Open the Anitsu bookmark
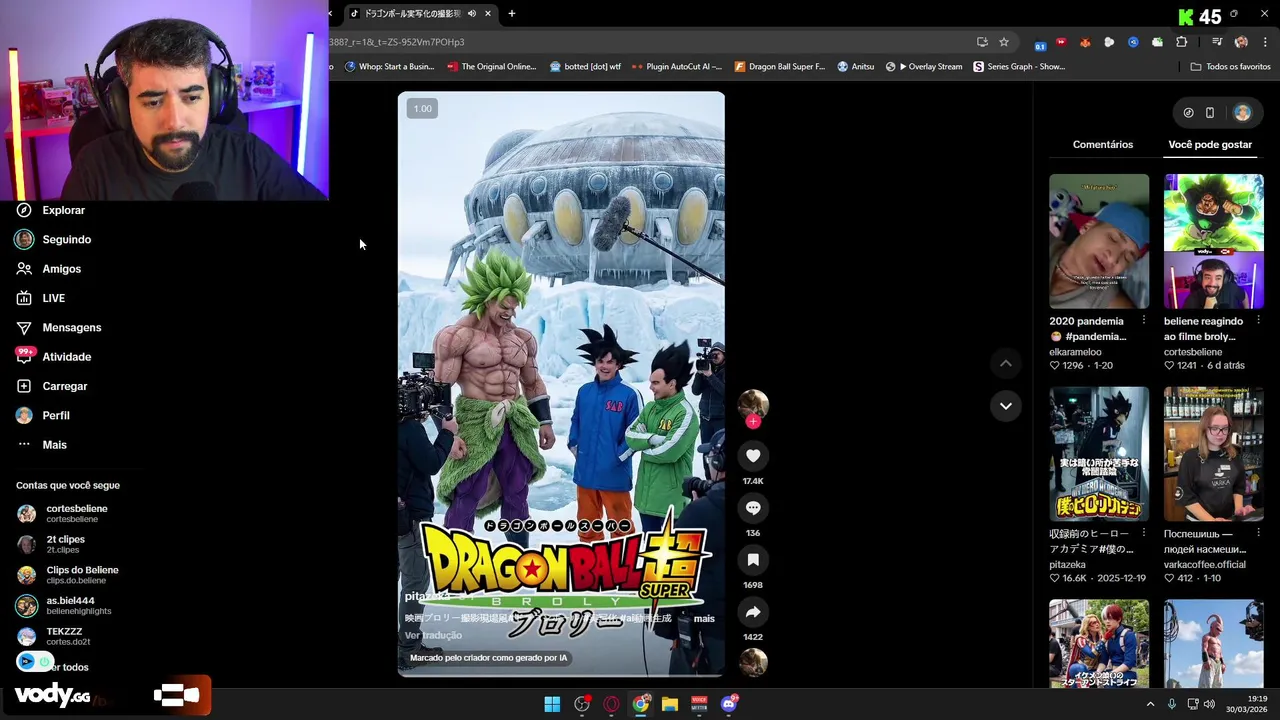 [856, 67]
